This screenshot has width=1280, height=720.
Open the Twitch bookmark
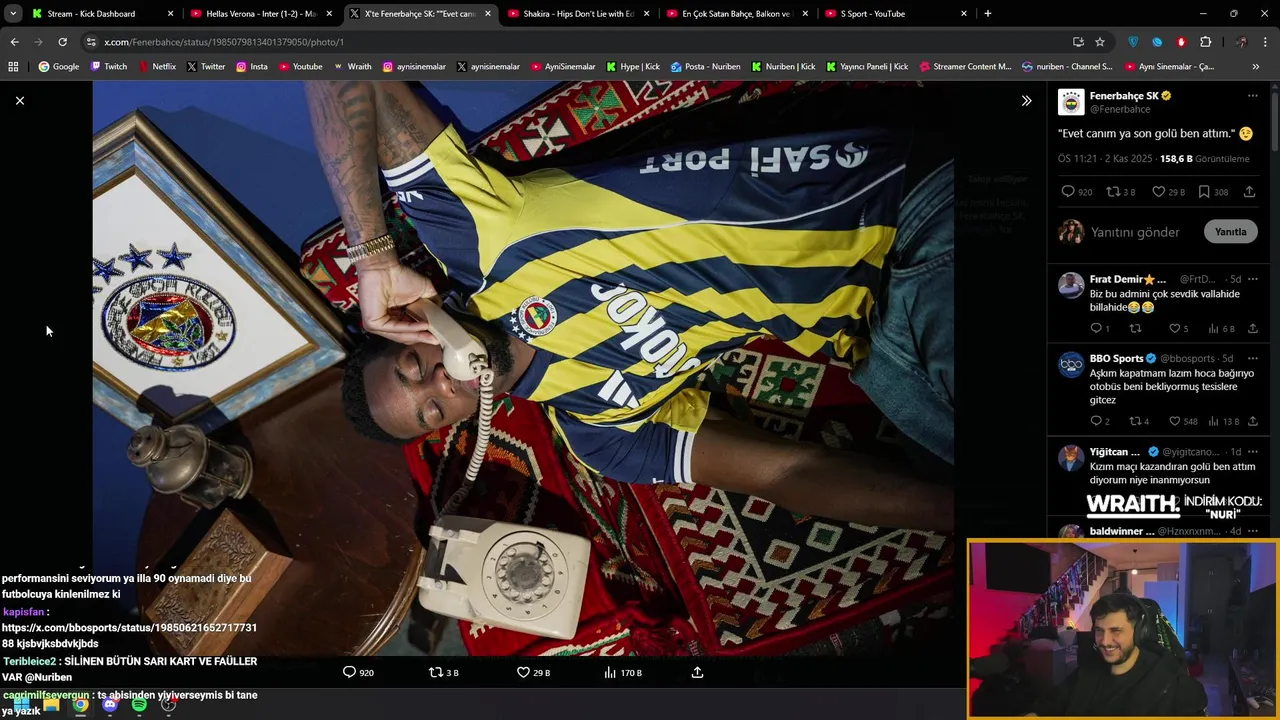(x=108, y=67)
